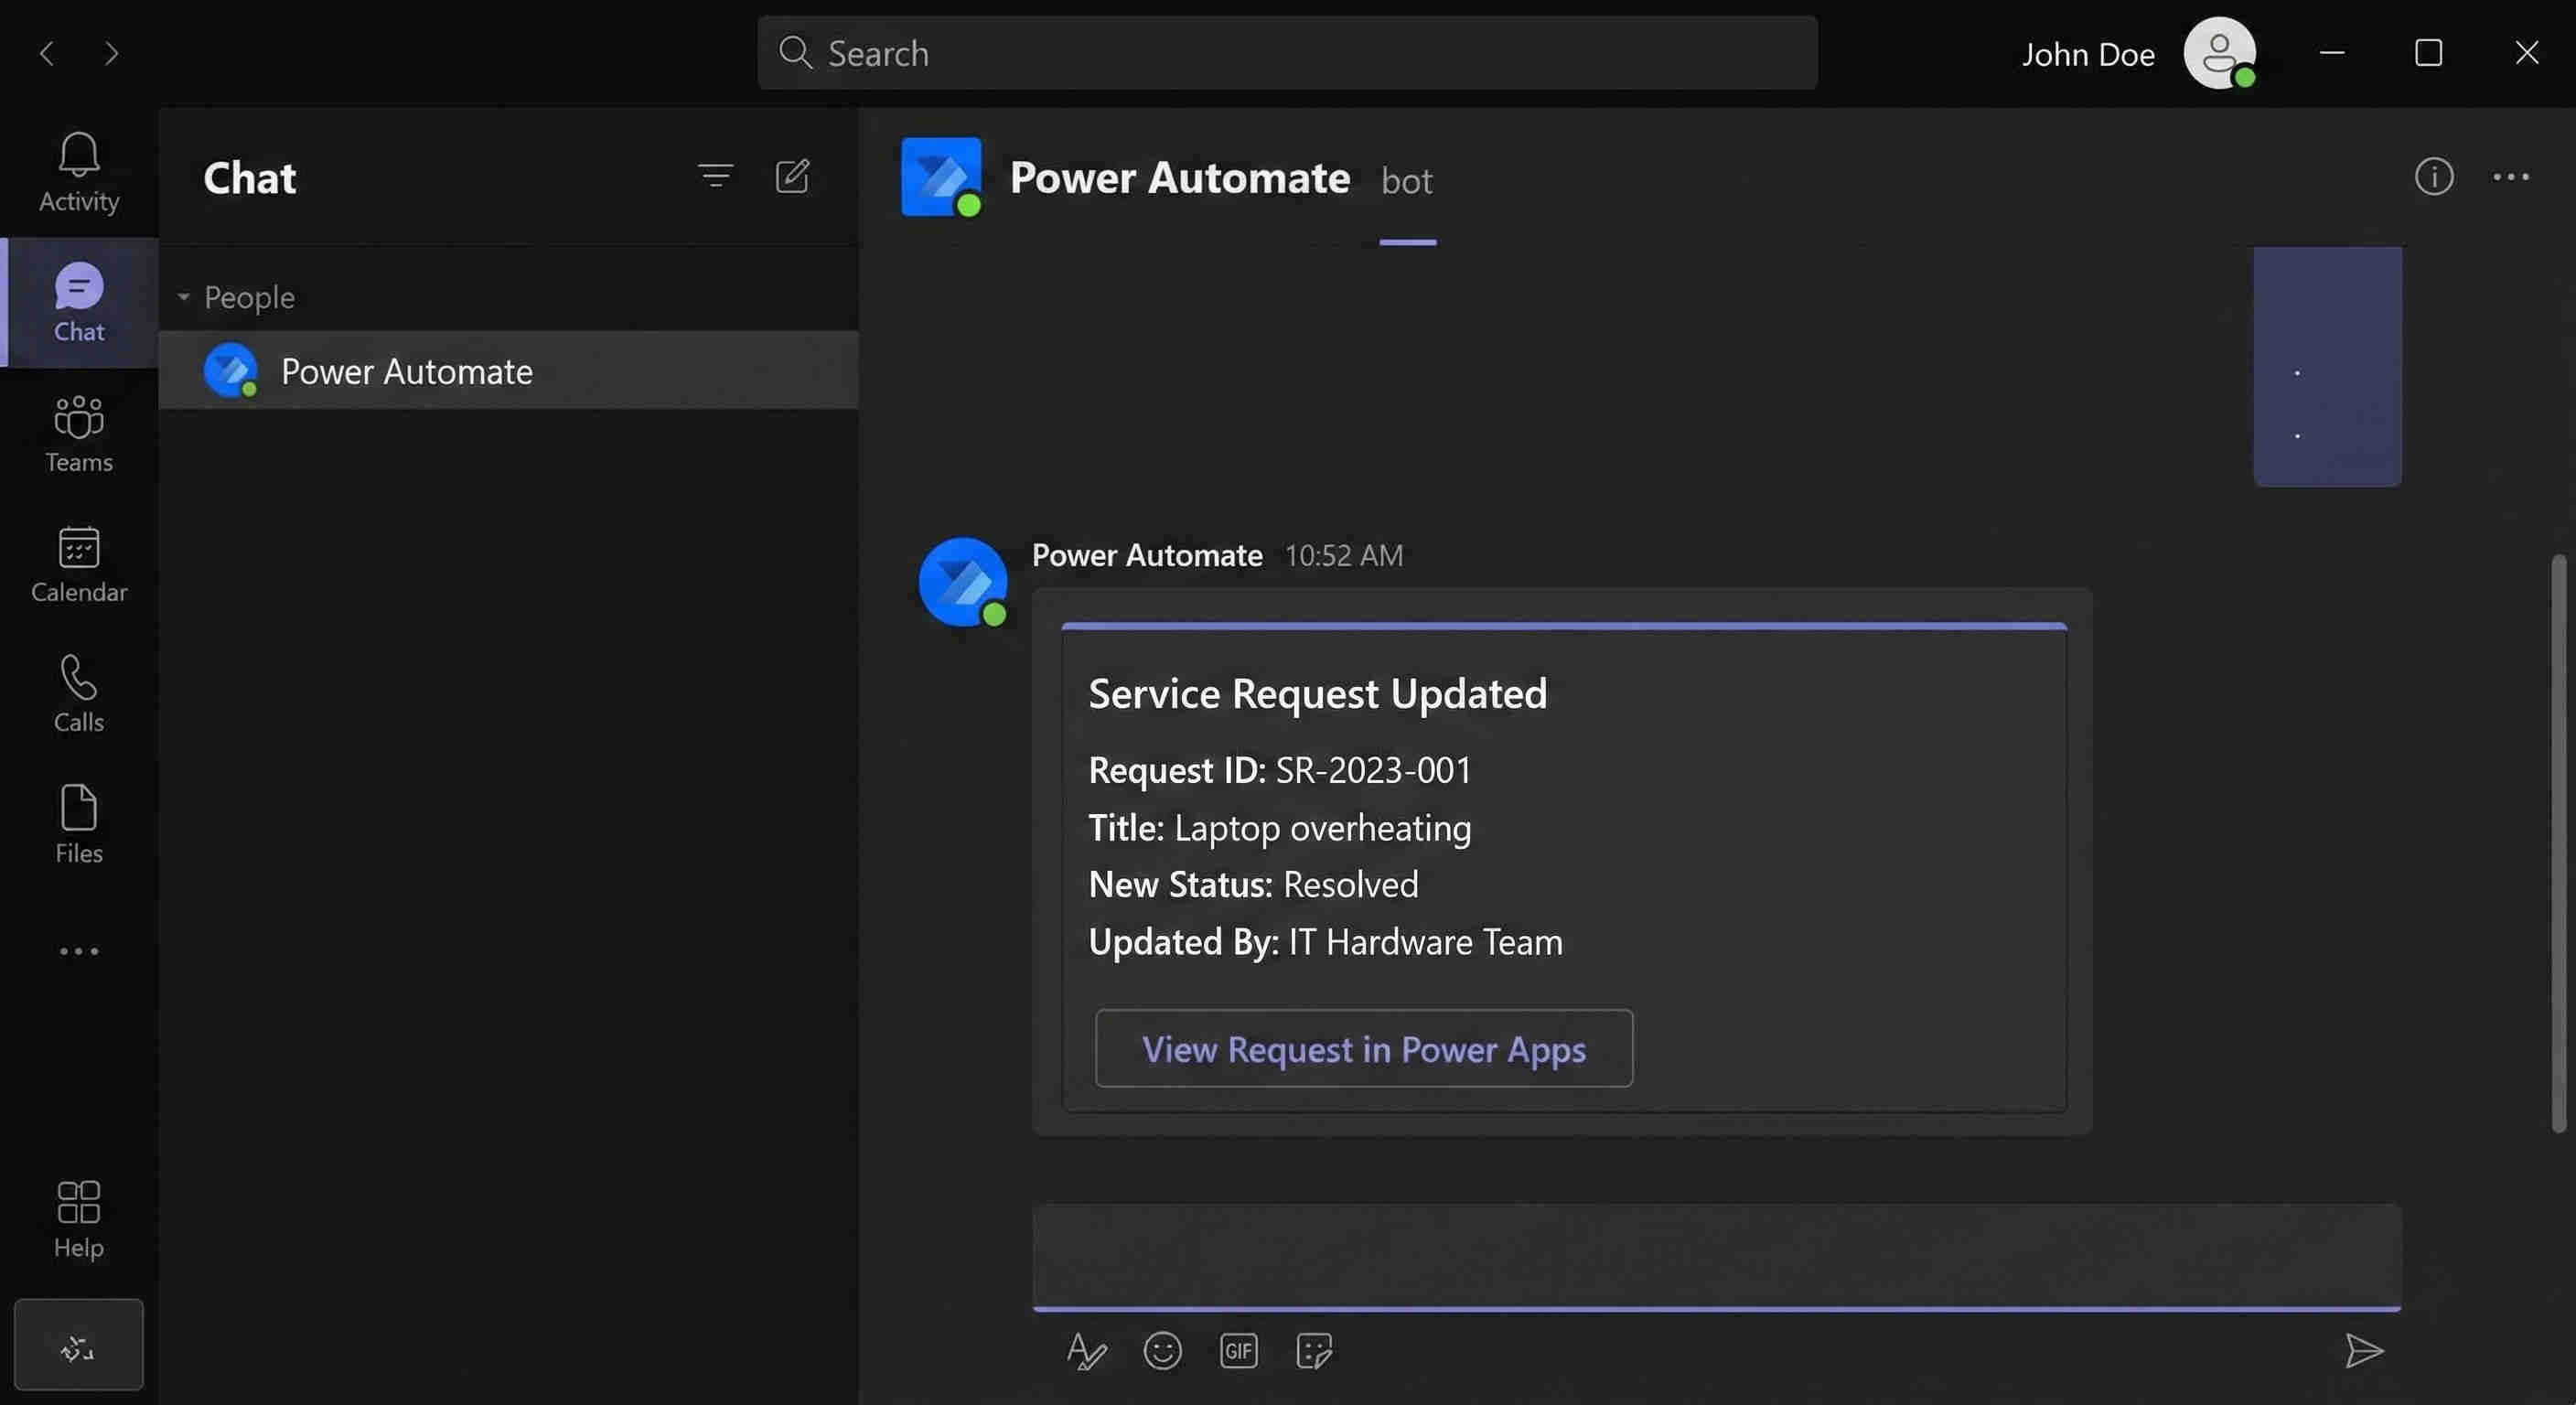The width and height of the screenshot is (2576, 1405).
Task: Open the Activity feed
Action: tap(79, 173)
